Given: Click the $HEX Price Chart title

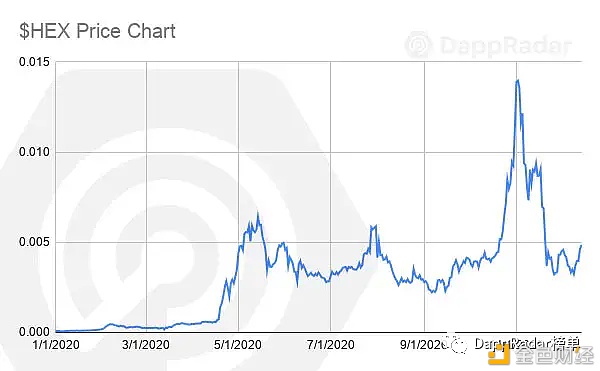Looking at the screenshot, I should (97, 31).
